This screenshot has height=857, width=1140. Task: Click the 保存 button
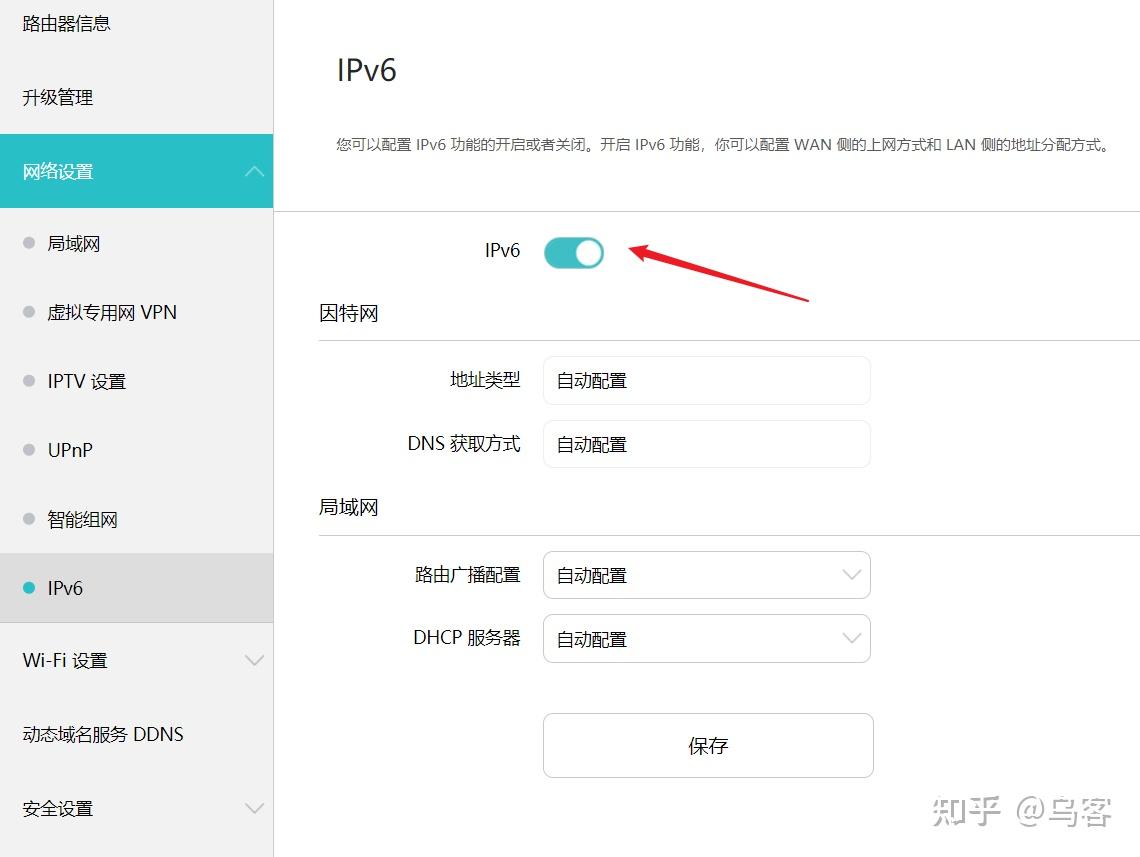click(x=707, y=745)
